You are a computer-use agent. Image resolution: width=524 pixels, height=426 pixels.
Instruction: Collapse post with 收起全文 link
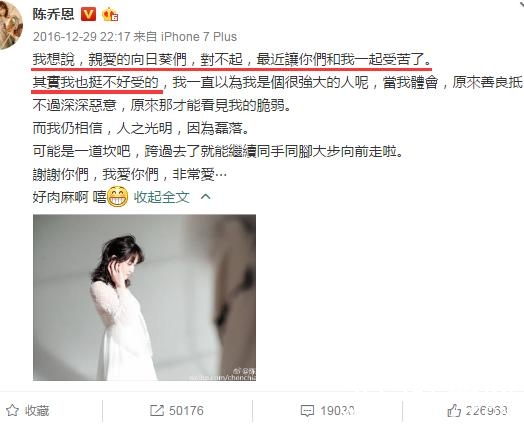[x=161, y=197]
